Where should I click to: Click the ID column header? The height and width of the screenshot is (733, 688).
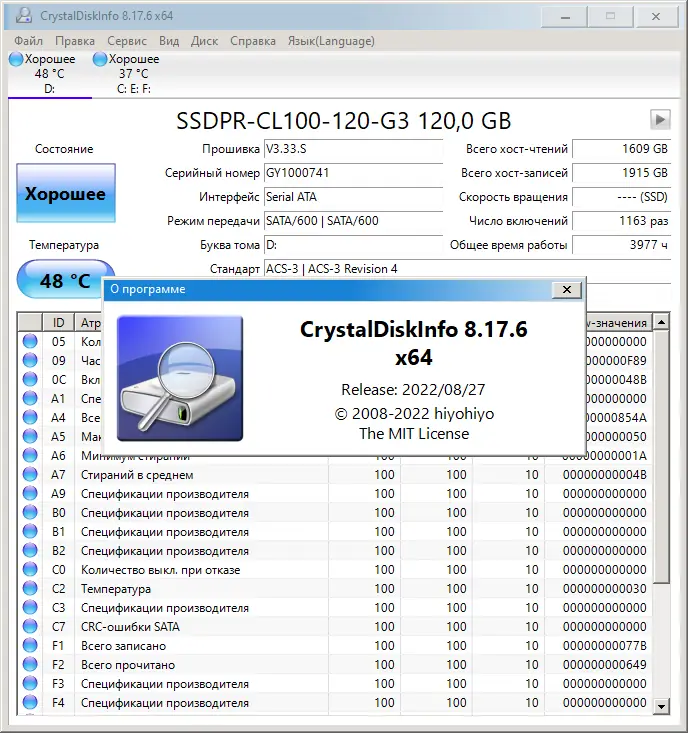click(58, 322)
